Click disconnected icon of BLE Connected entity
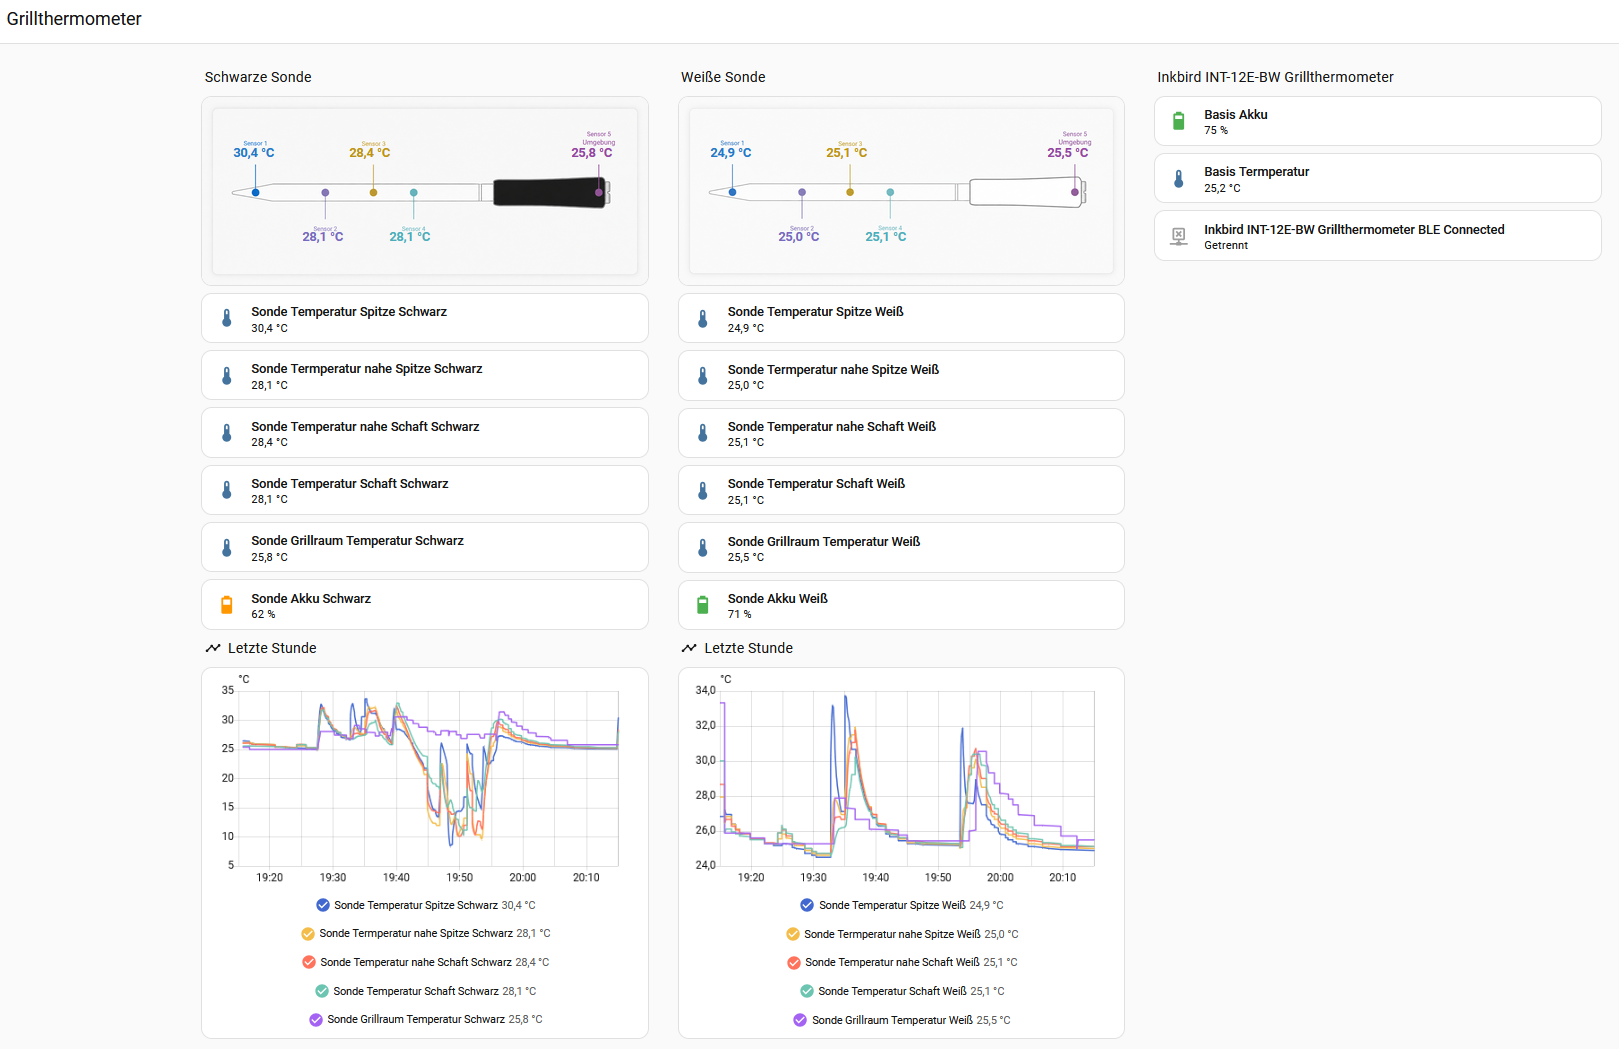This screenshot has width=1619, height=1049. point(1179,236)
